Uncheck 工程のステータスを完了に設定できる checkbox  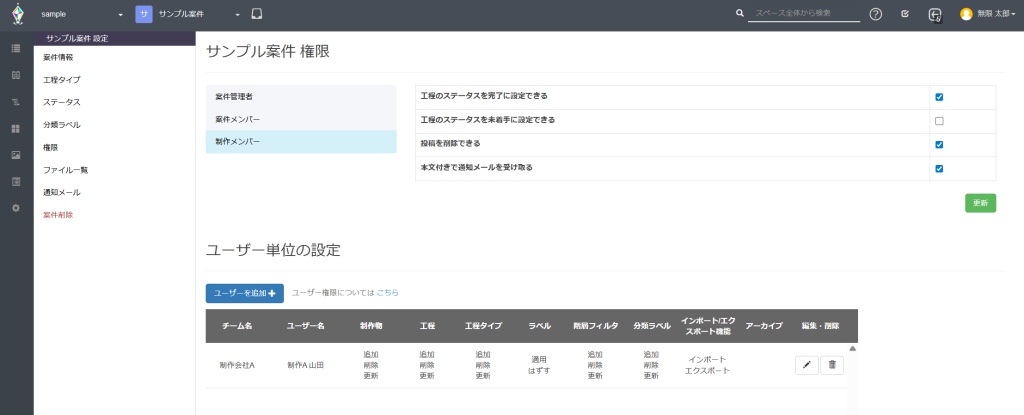(x=939, y=97)
